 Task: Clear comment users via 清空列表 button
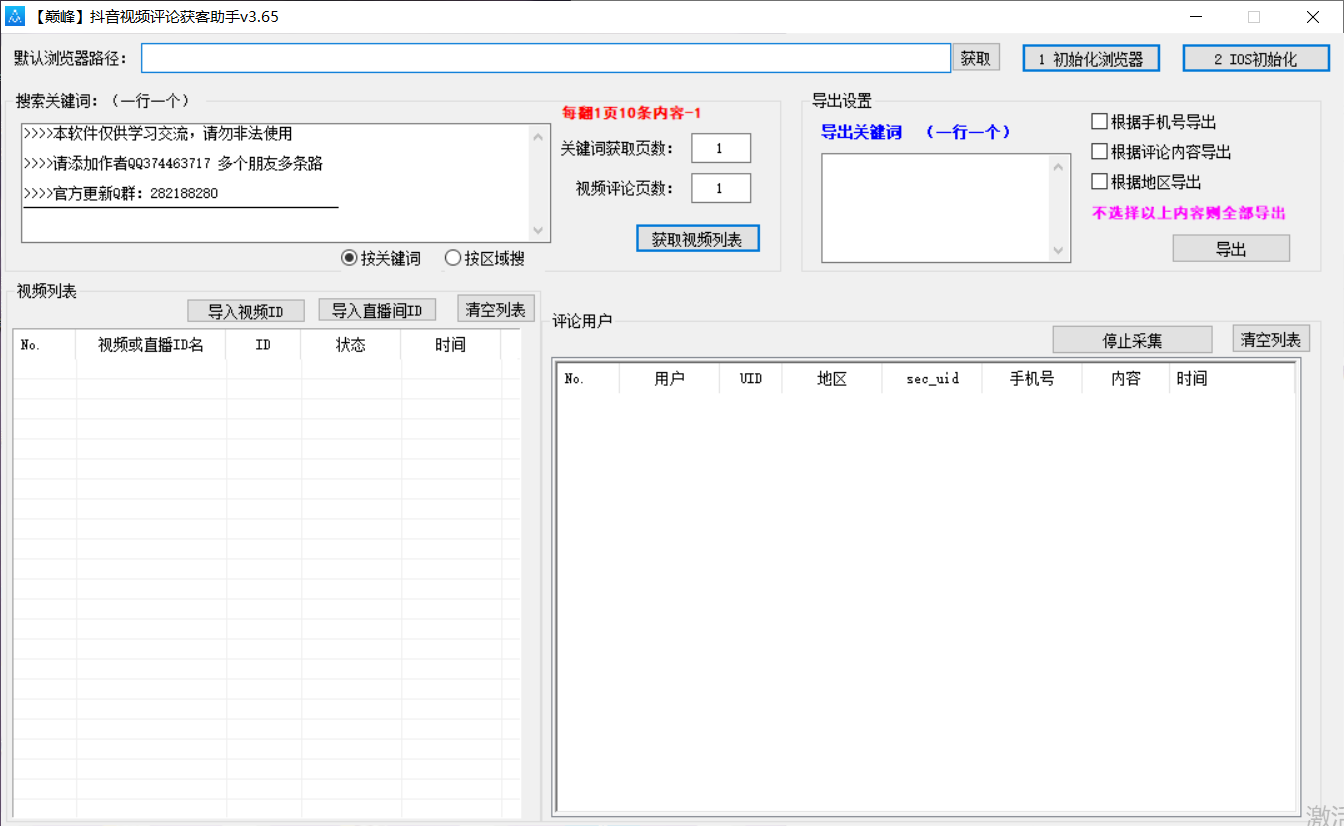(1270, 338)
